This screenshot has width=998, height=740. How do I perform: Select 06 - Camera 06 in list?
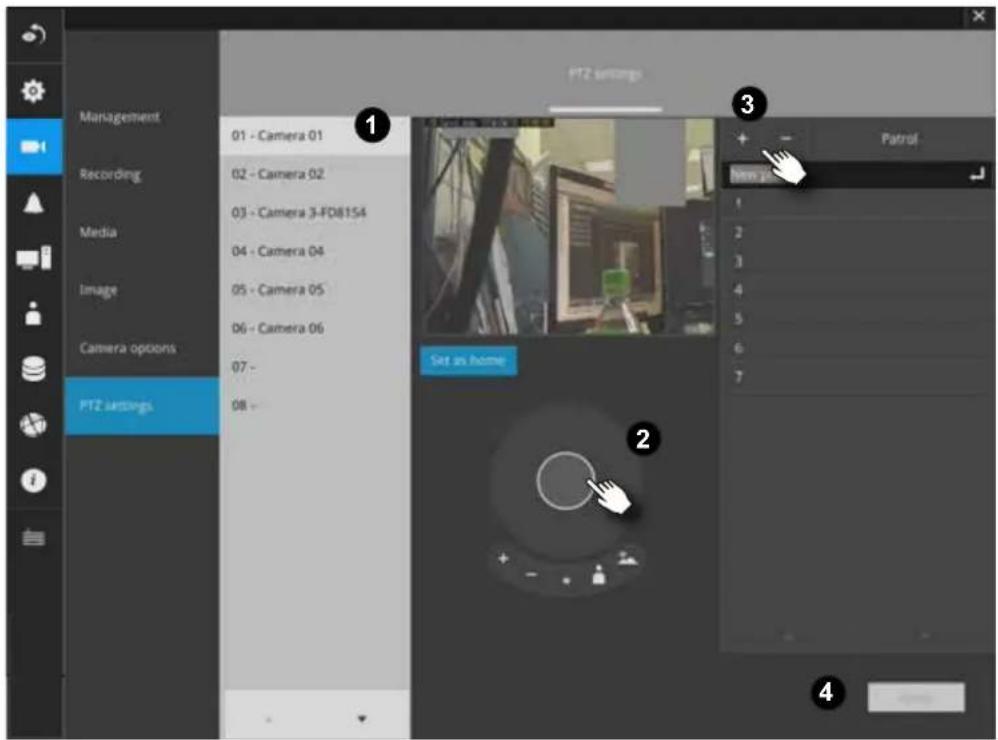[315, 328]
